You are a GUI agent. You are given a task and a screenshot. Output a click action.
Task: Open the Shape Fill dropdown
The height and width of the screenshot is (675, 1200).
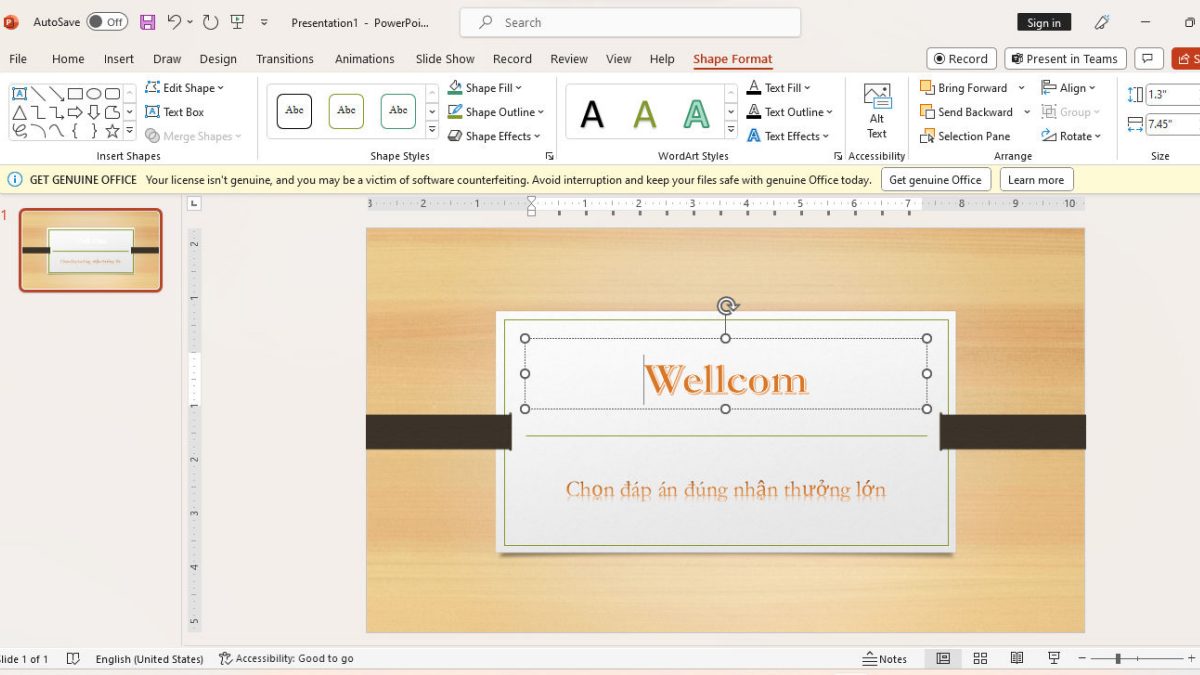[x=487, y=87]
